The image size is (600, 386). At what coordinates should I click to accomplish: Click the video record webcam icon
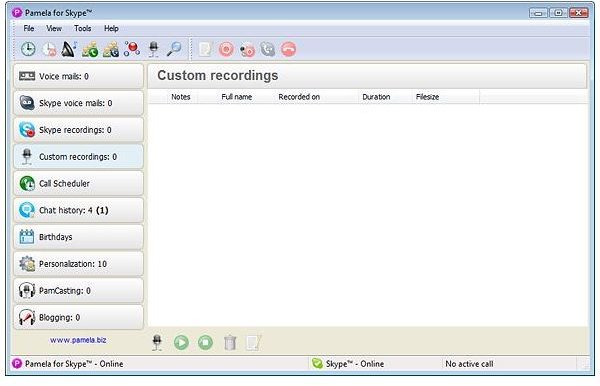coord(247,50)
